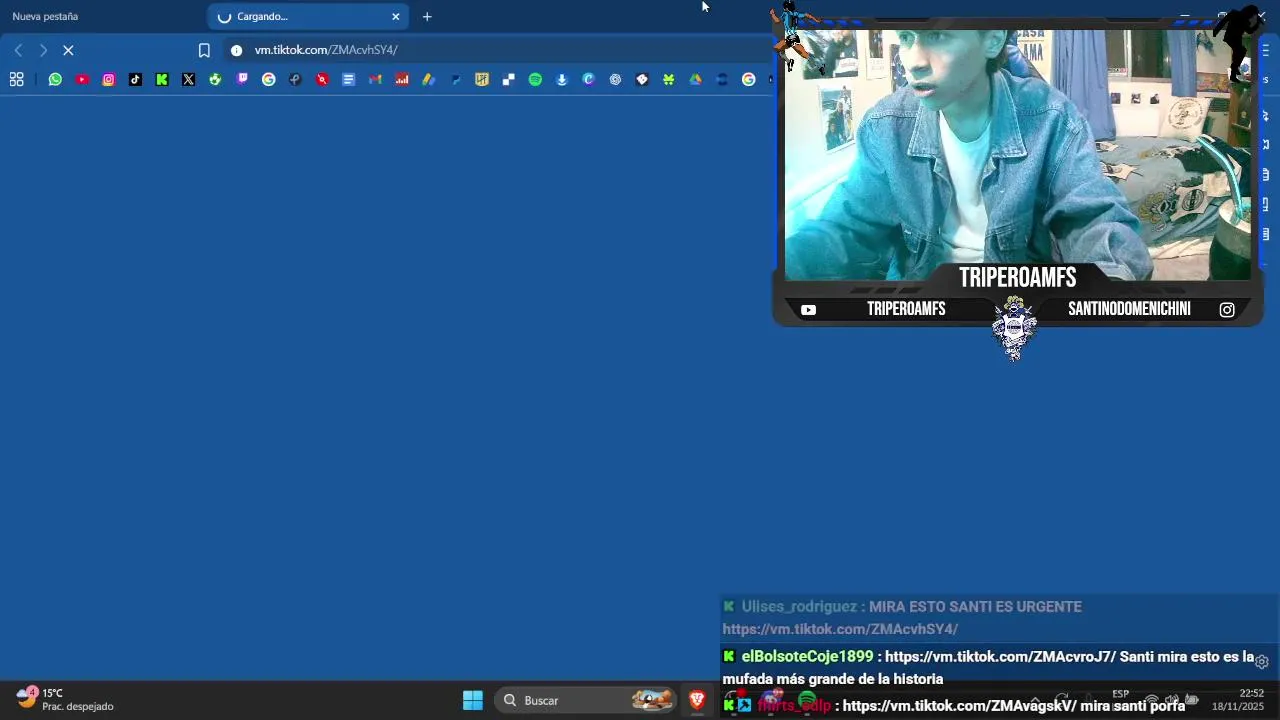
Task: Go forward to next page
Action: coord(43,50)
